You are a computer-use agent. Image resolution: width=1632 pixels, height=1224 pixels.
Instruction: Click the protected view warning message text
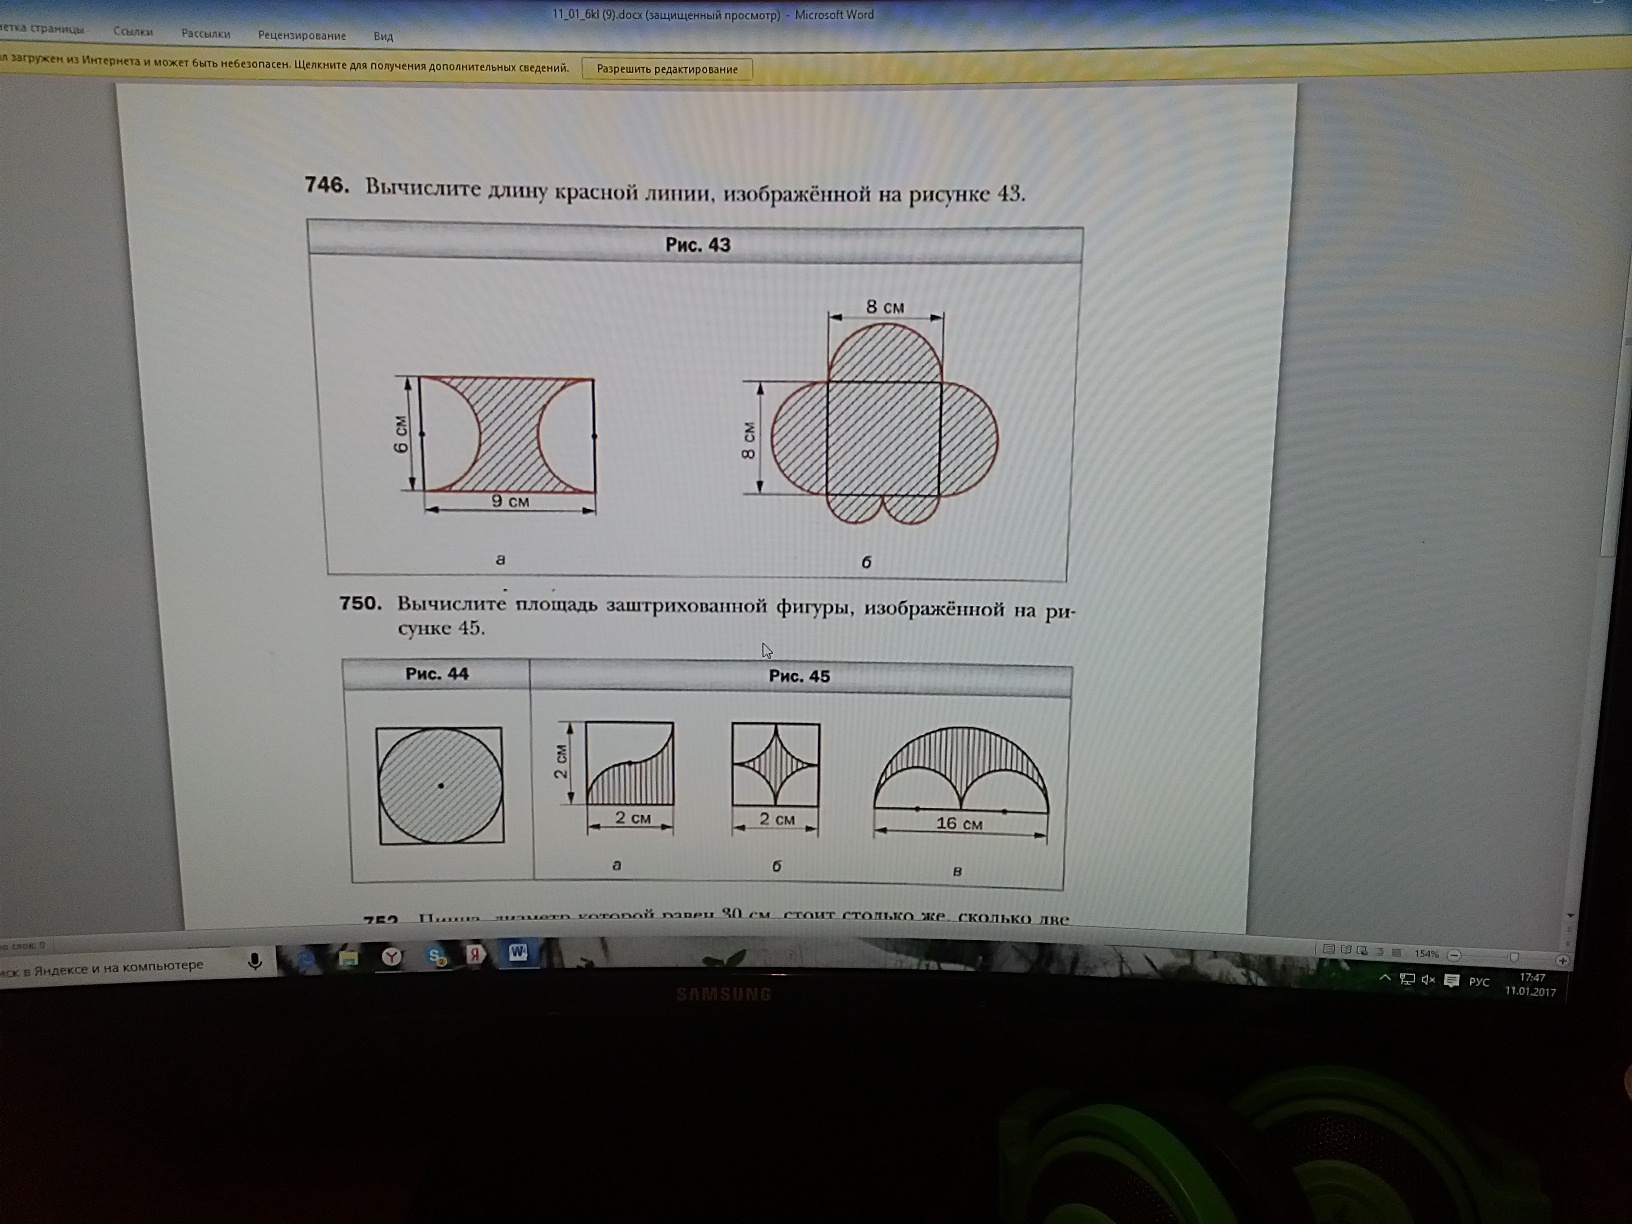coord(285,66)
